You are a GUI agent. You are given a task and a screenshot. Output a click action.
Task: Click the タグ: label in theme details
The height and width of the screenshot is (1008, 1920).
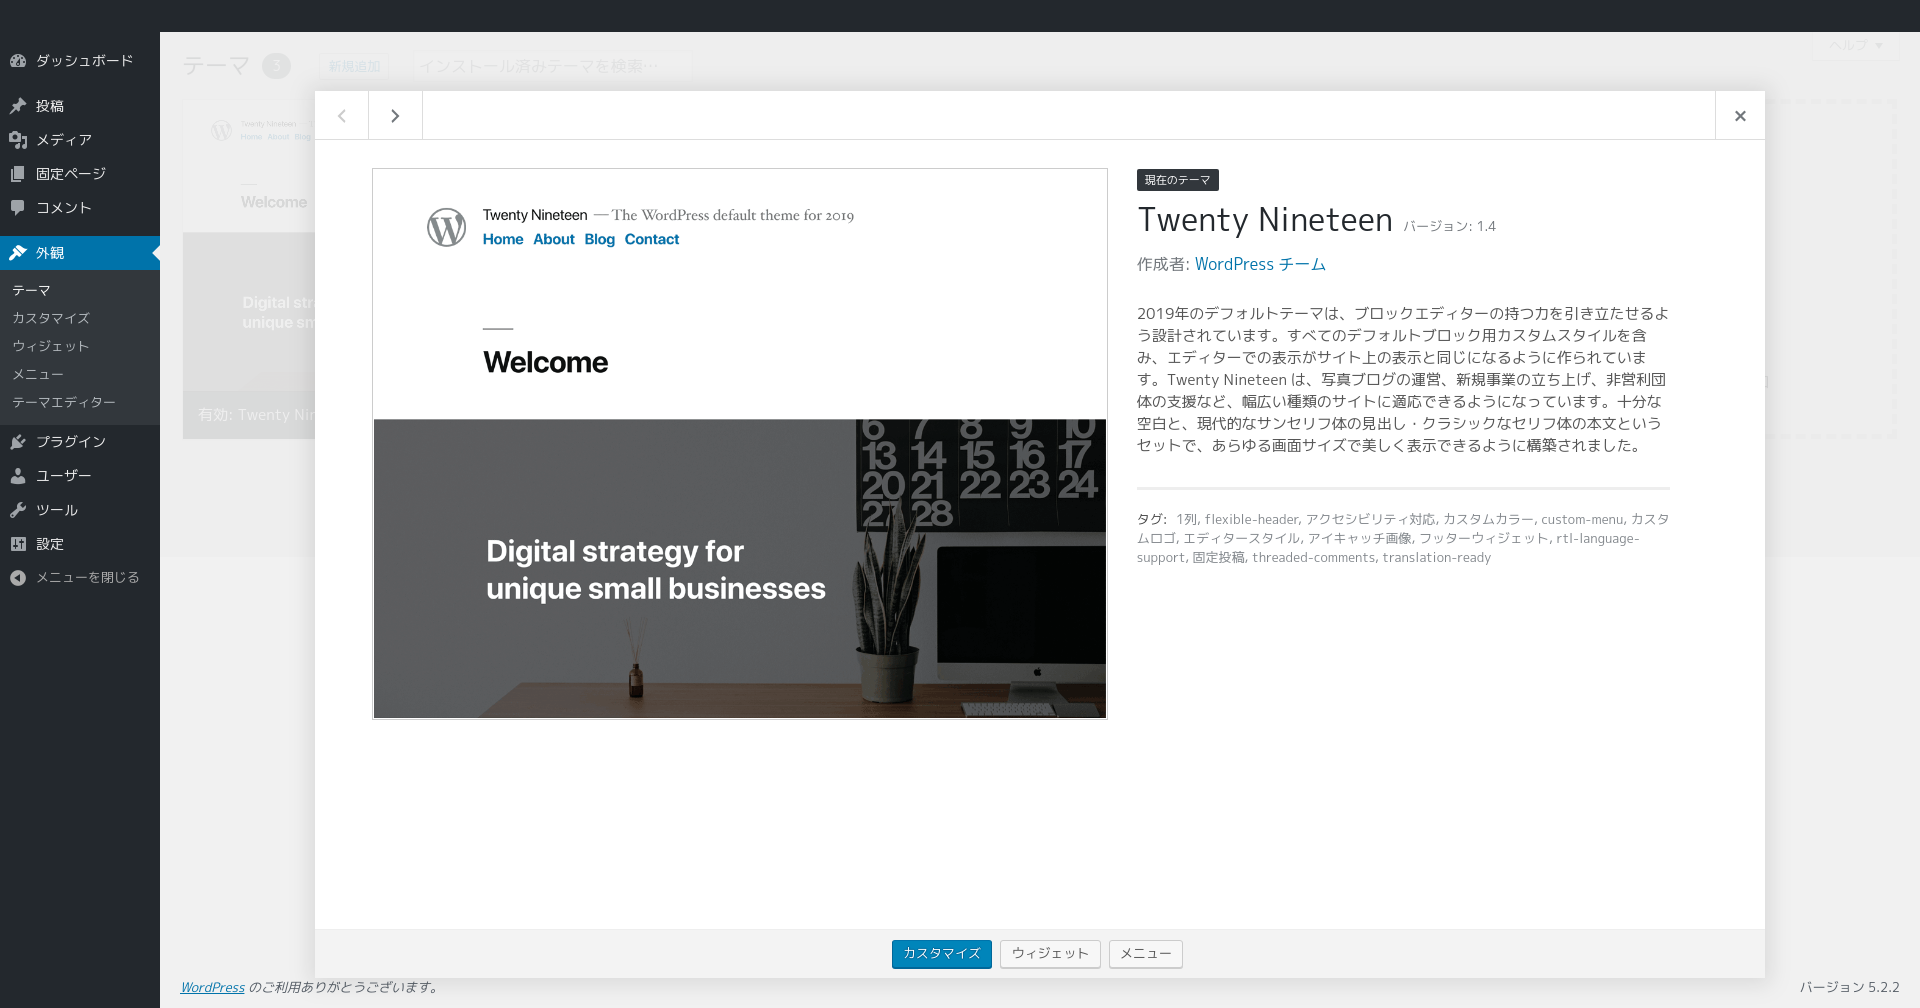click(x=1152, y=519)
